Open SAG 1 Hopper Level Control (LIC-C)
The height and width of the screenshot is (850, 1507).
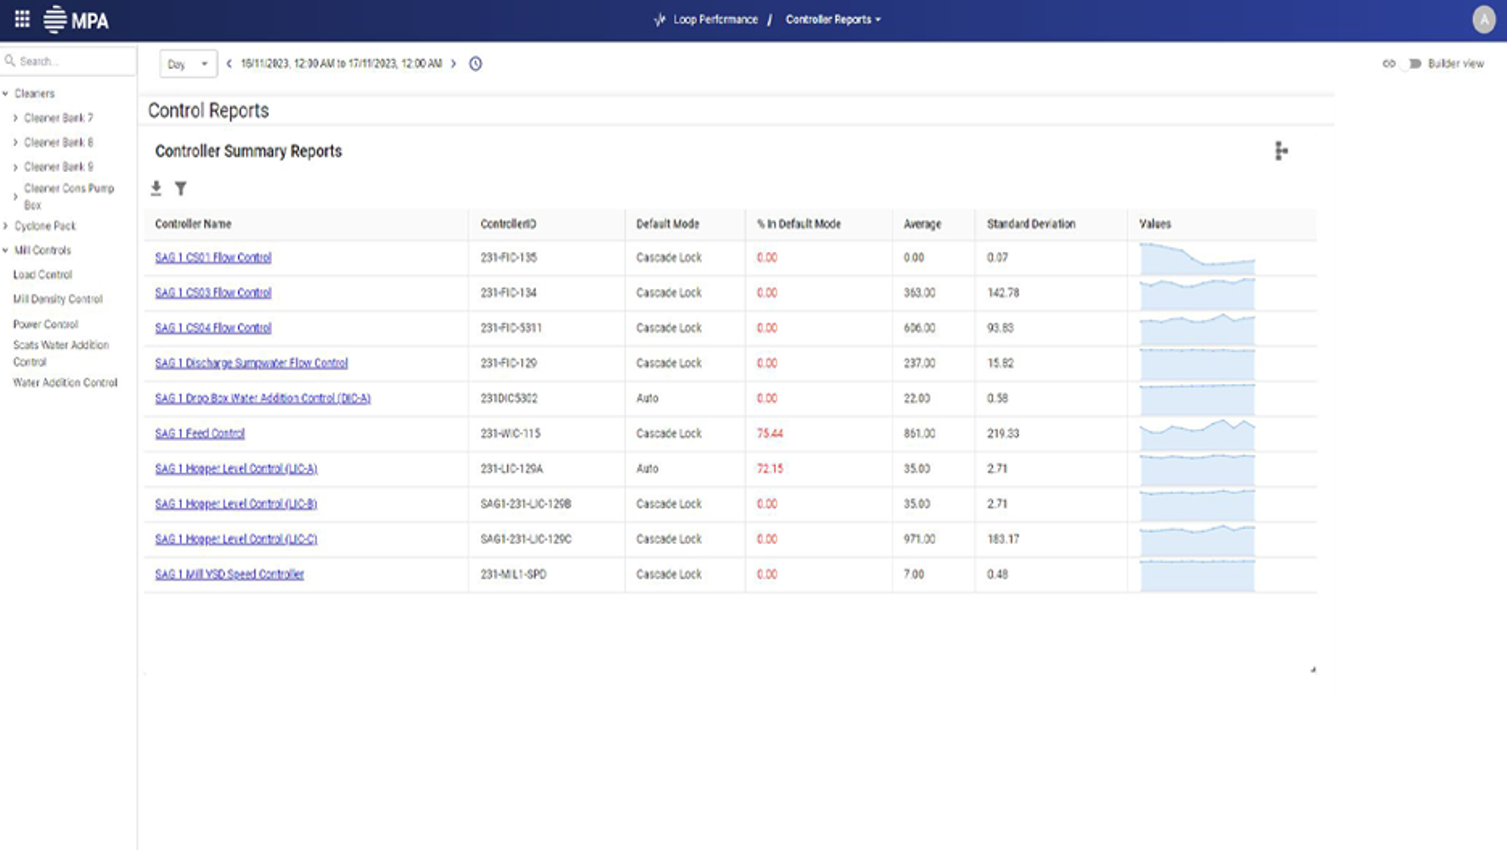(x=236, y=538)
